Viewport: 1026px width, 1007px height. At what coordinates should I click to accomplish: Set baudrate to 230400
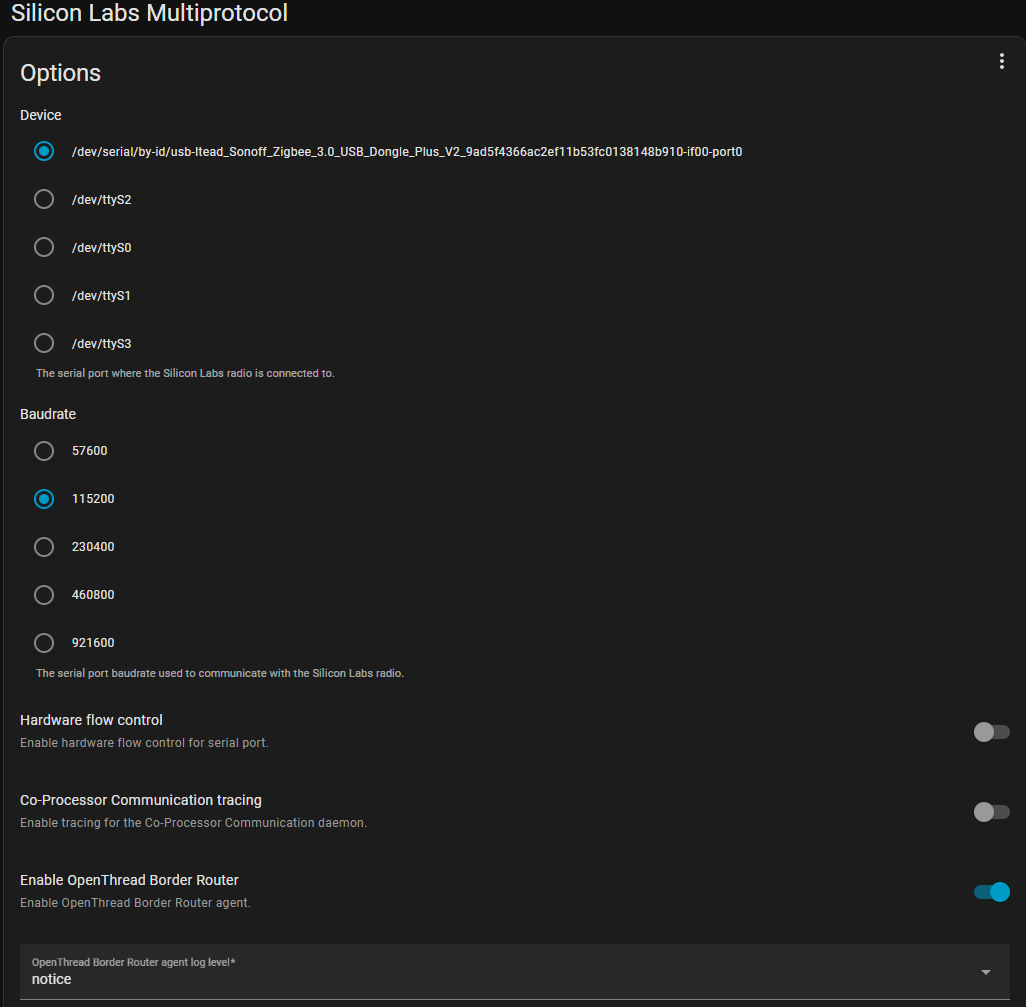[44, 546]
